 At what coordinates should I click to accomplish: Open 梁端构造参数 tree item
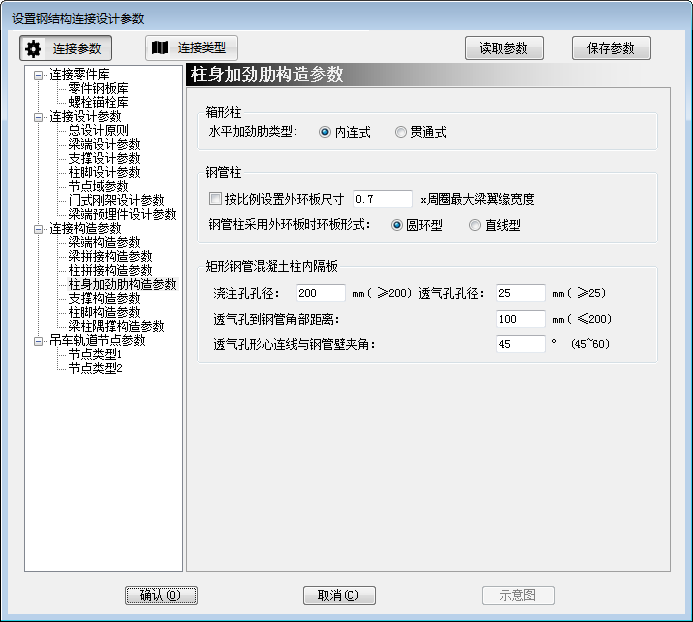[105, 242]
